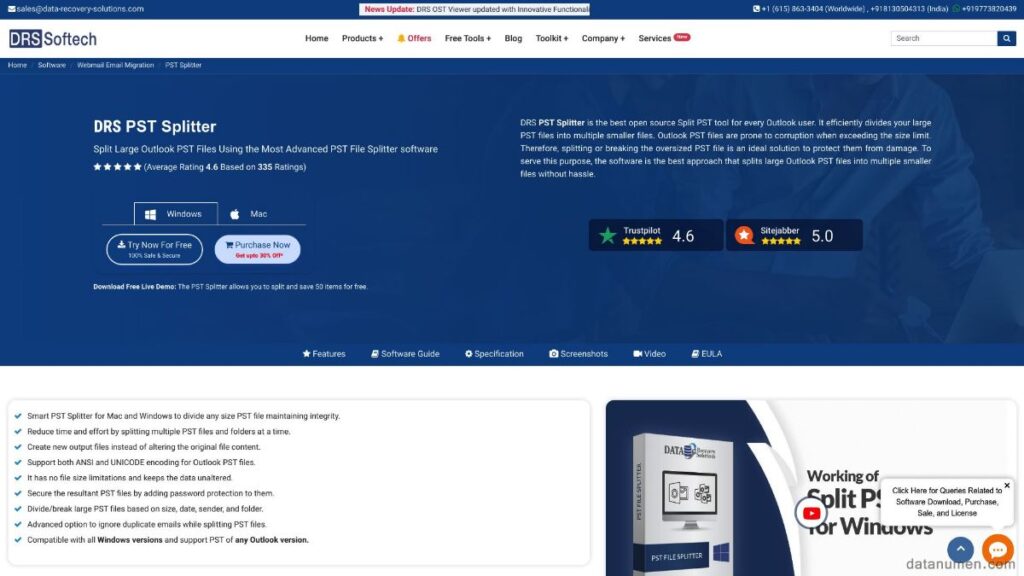This screenshot has height=576, width=1024.
Task: Click the Purchase Now button
Action: coord(257,249)
